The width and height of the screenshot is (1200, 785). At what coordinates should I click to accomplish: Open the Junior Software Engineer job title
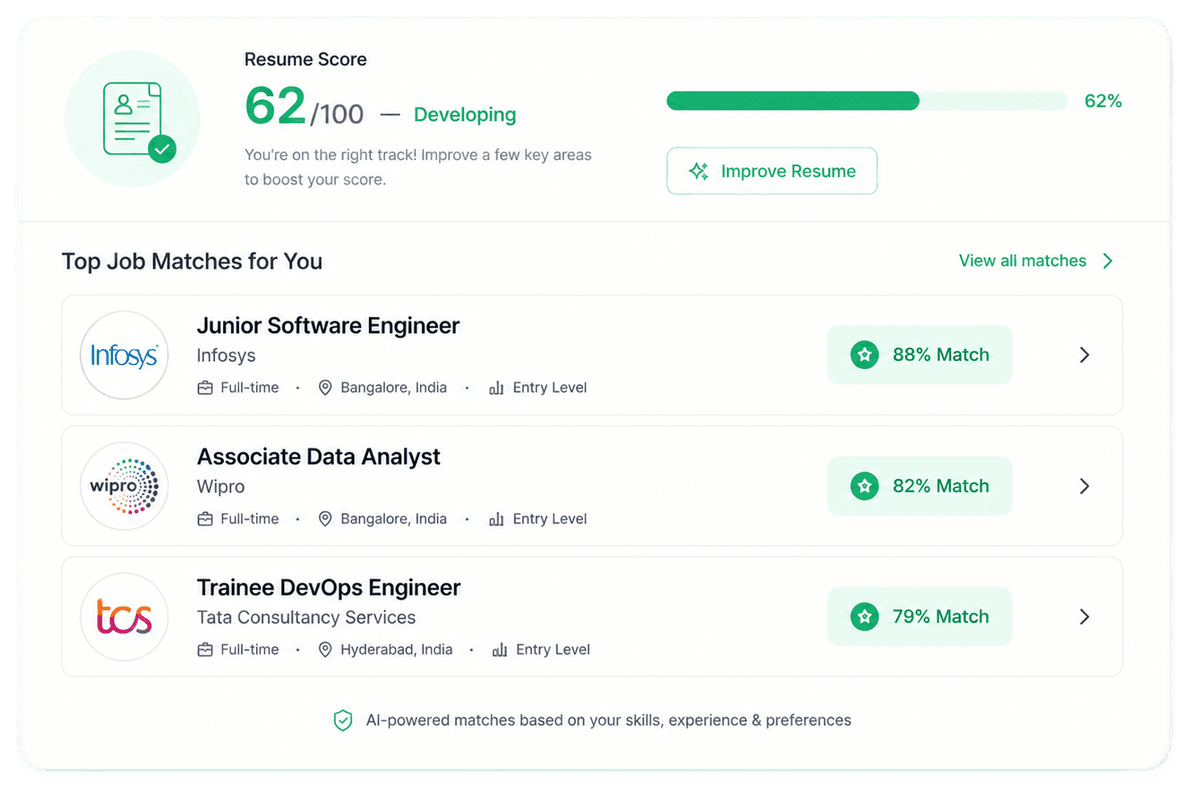click(328, 326)
